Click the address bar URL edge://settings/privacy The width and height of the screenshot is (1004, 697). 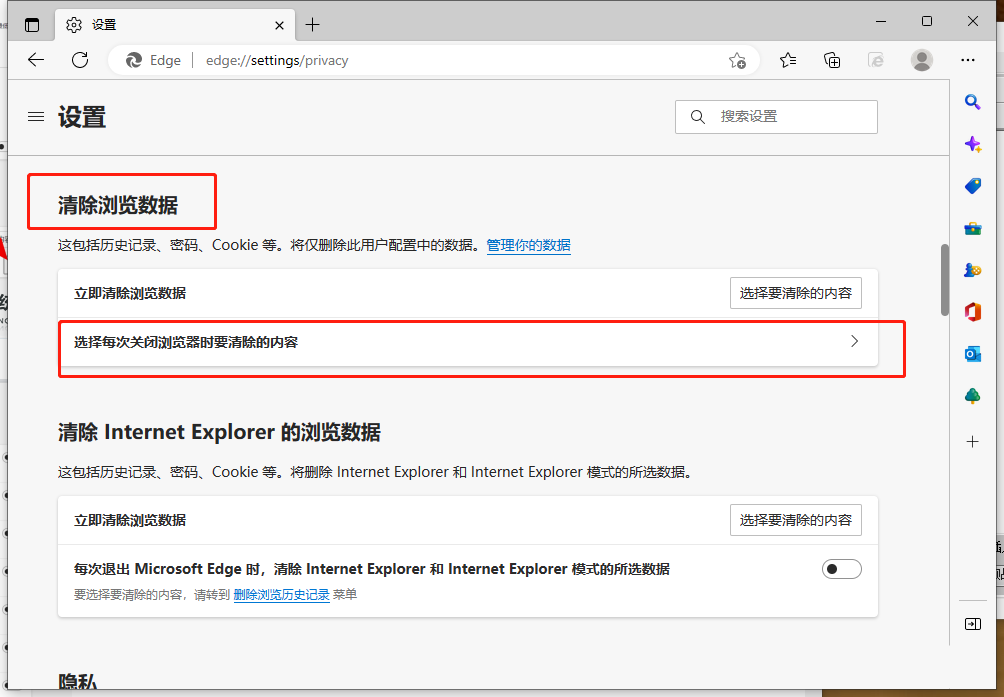277,60
